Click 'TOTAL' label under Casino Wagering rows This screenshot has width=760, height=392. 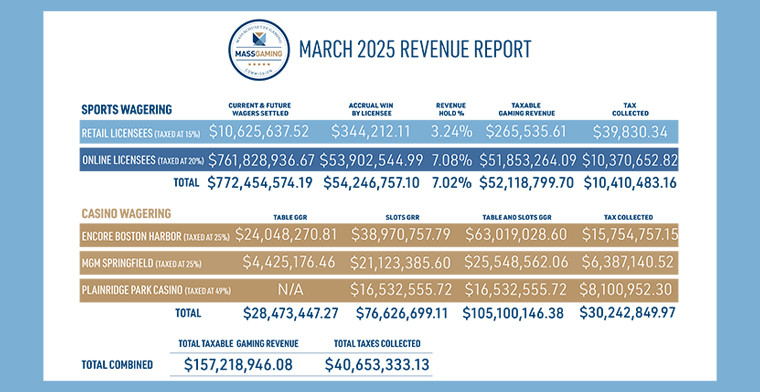[188, 314]
